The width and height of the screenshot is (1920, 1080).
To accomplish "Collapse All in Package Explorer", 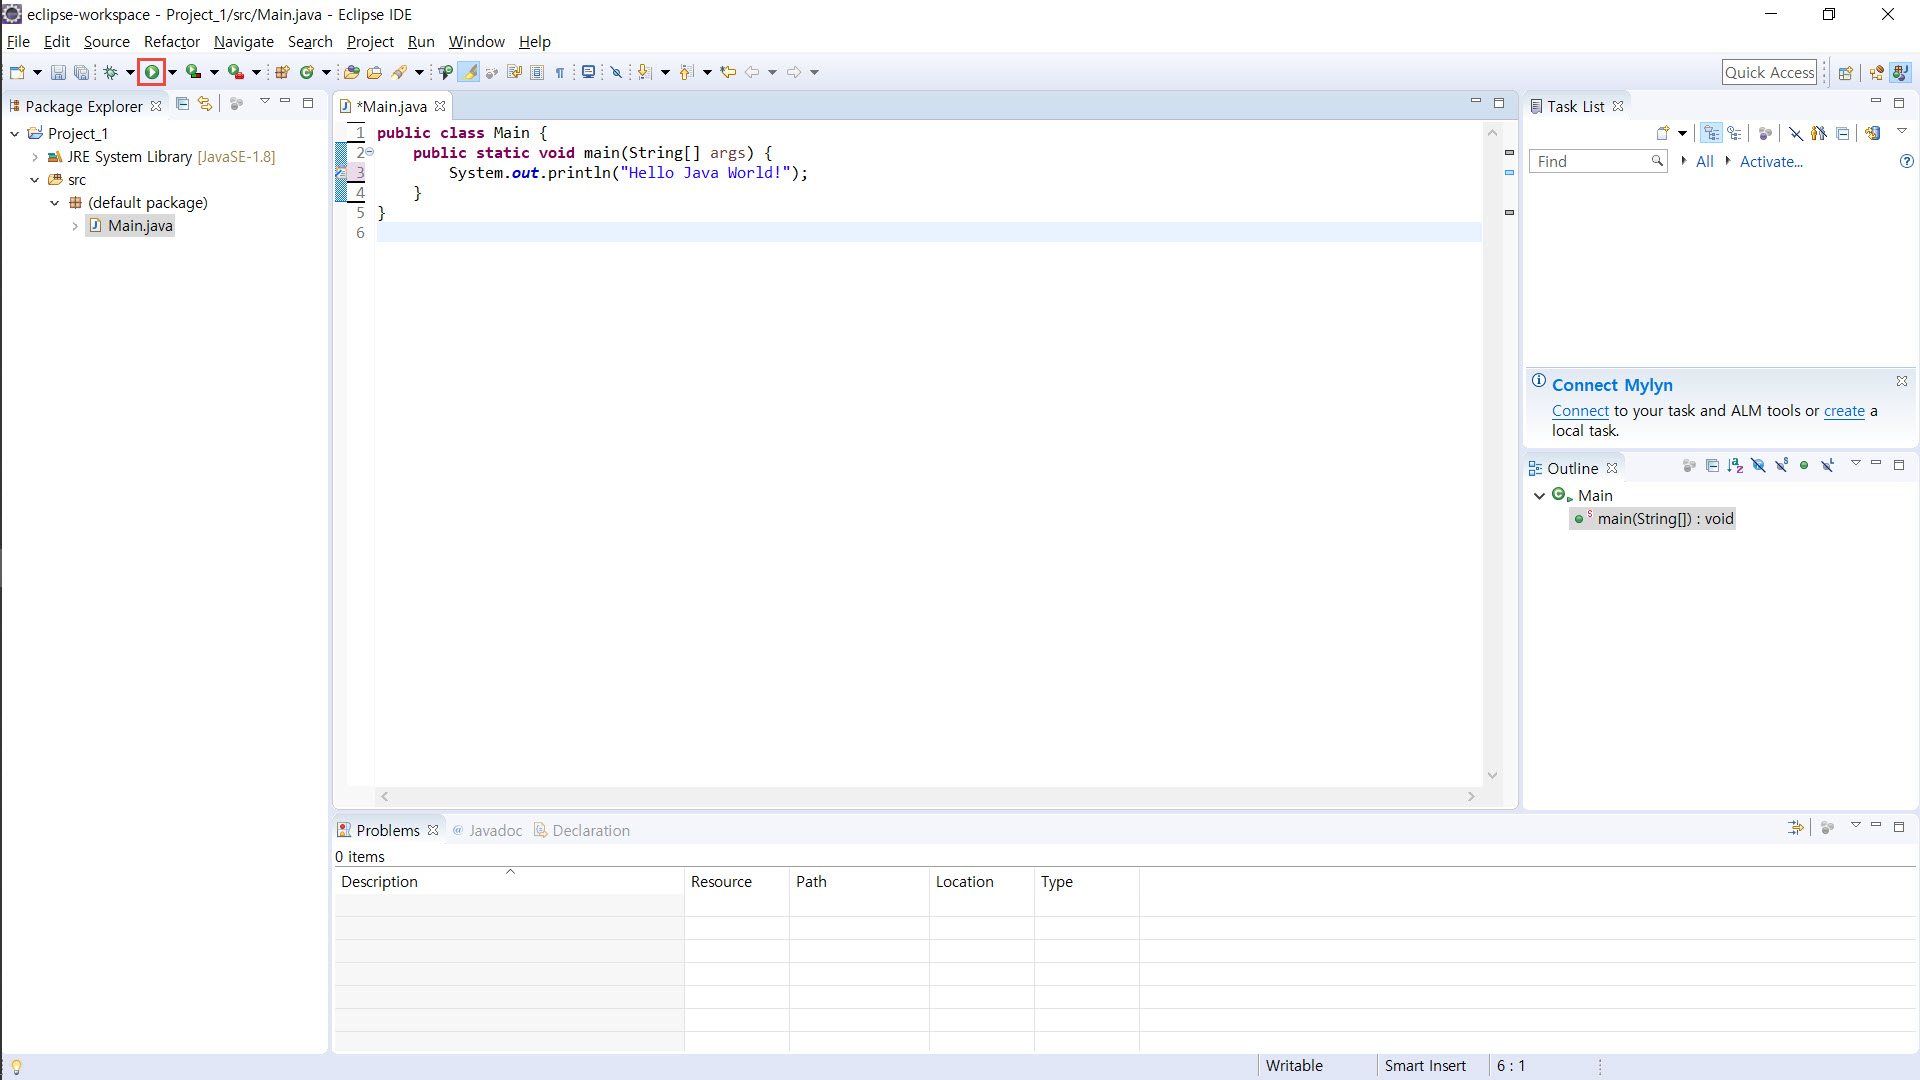I will click(182, 103).
